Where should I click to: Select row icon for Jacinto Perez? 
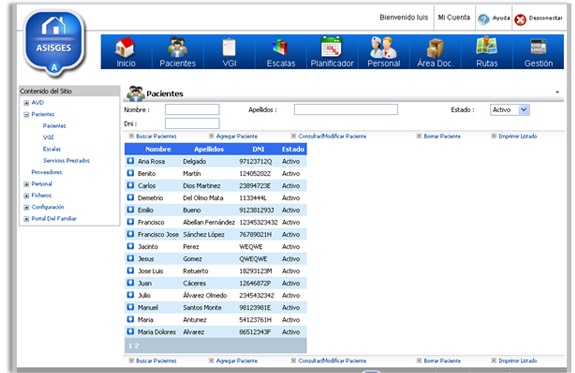[x=131, y=246]
